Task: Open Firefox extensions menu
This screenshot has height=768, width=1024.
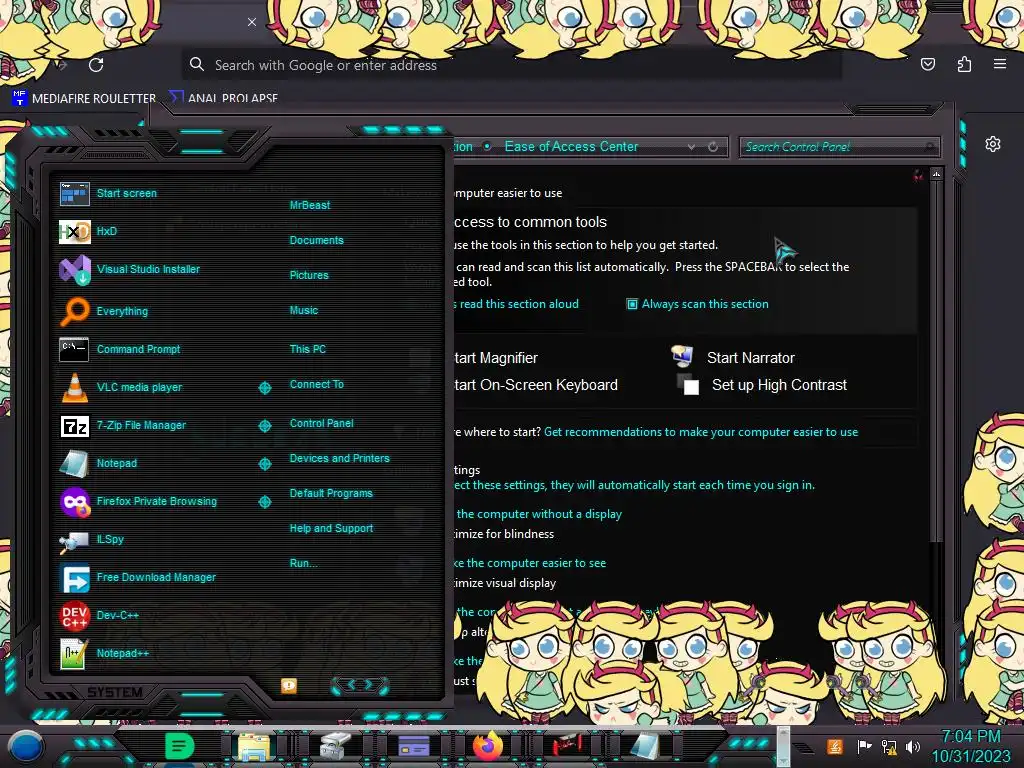Action: pos(964,64)
